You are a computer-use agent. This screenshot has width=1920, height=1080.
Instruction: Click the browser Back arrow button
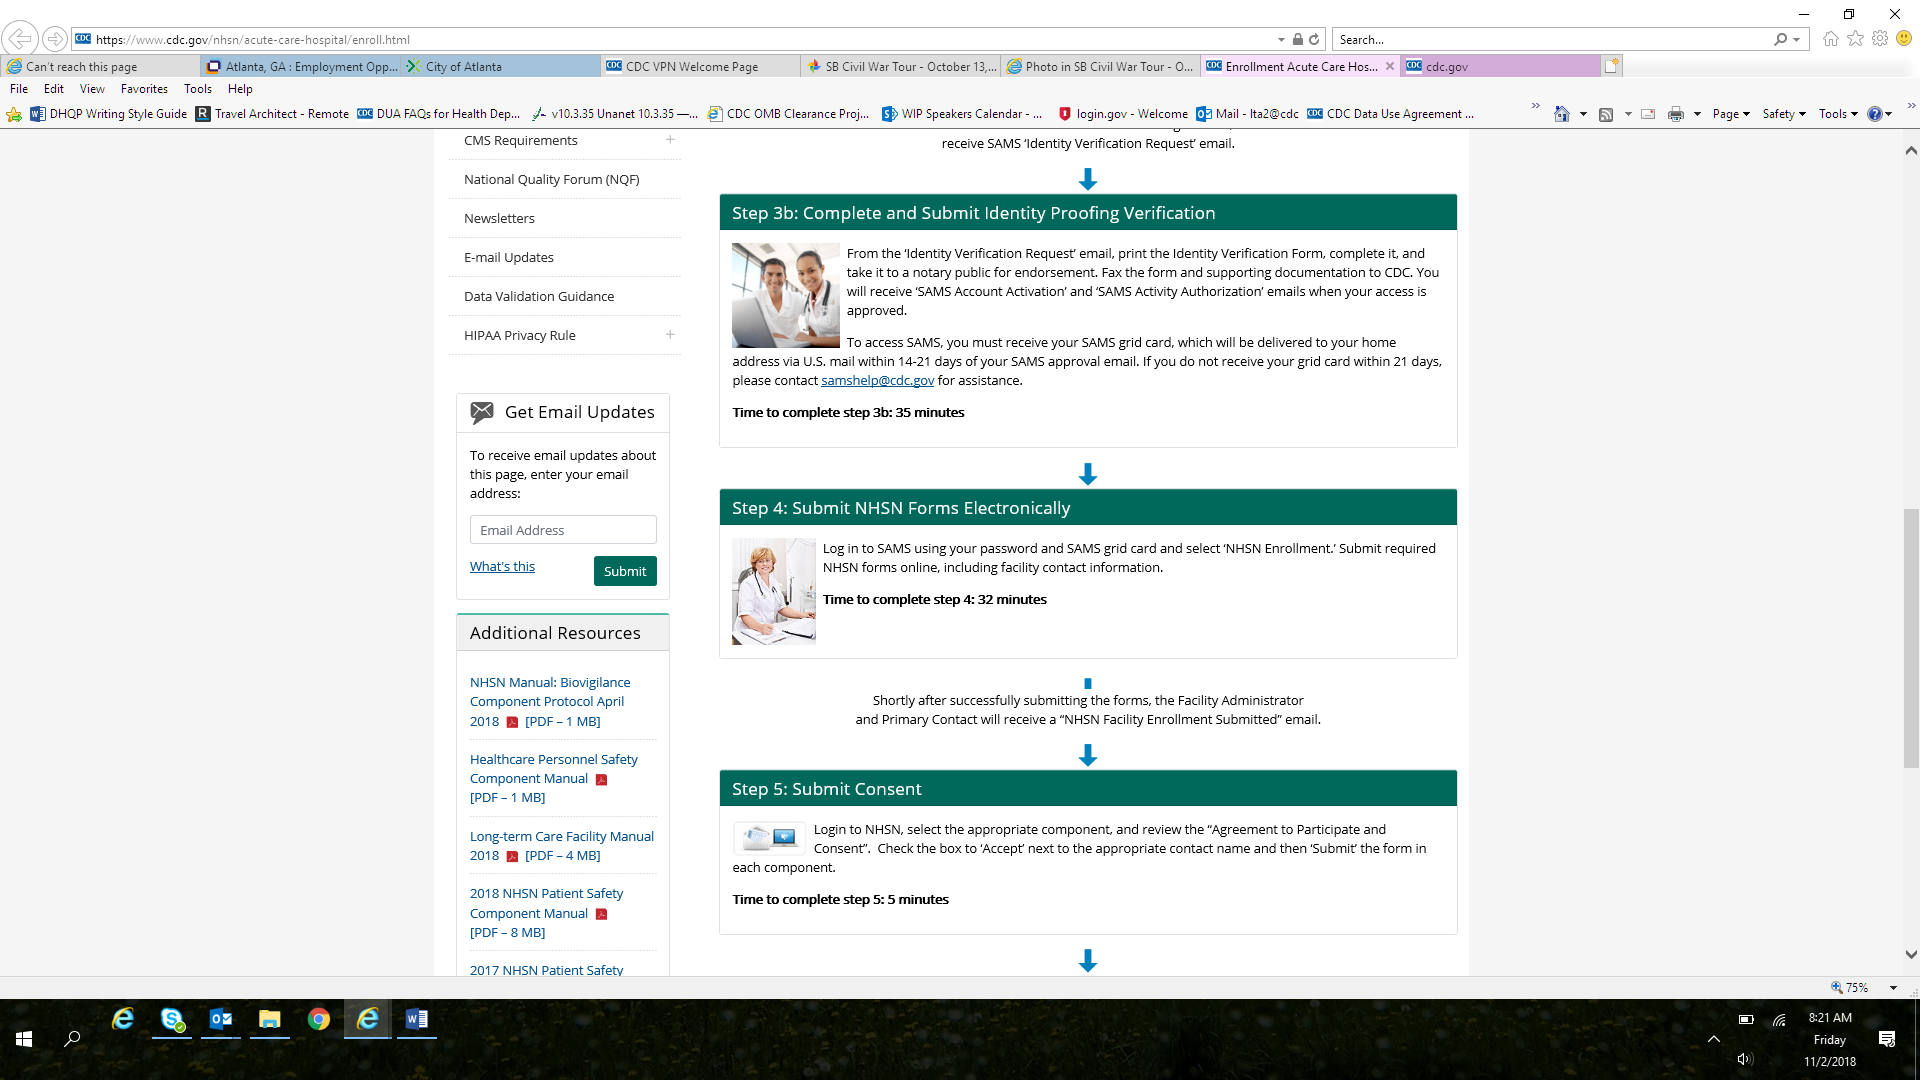coord(20,39)
